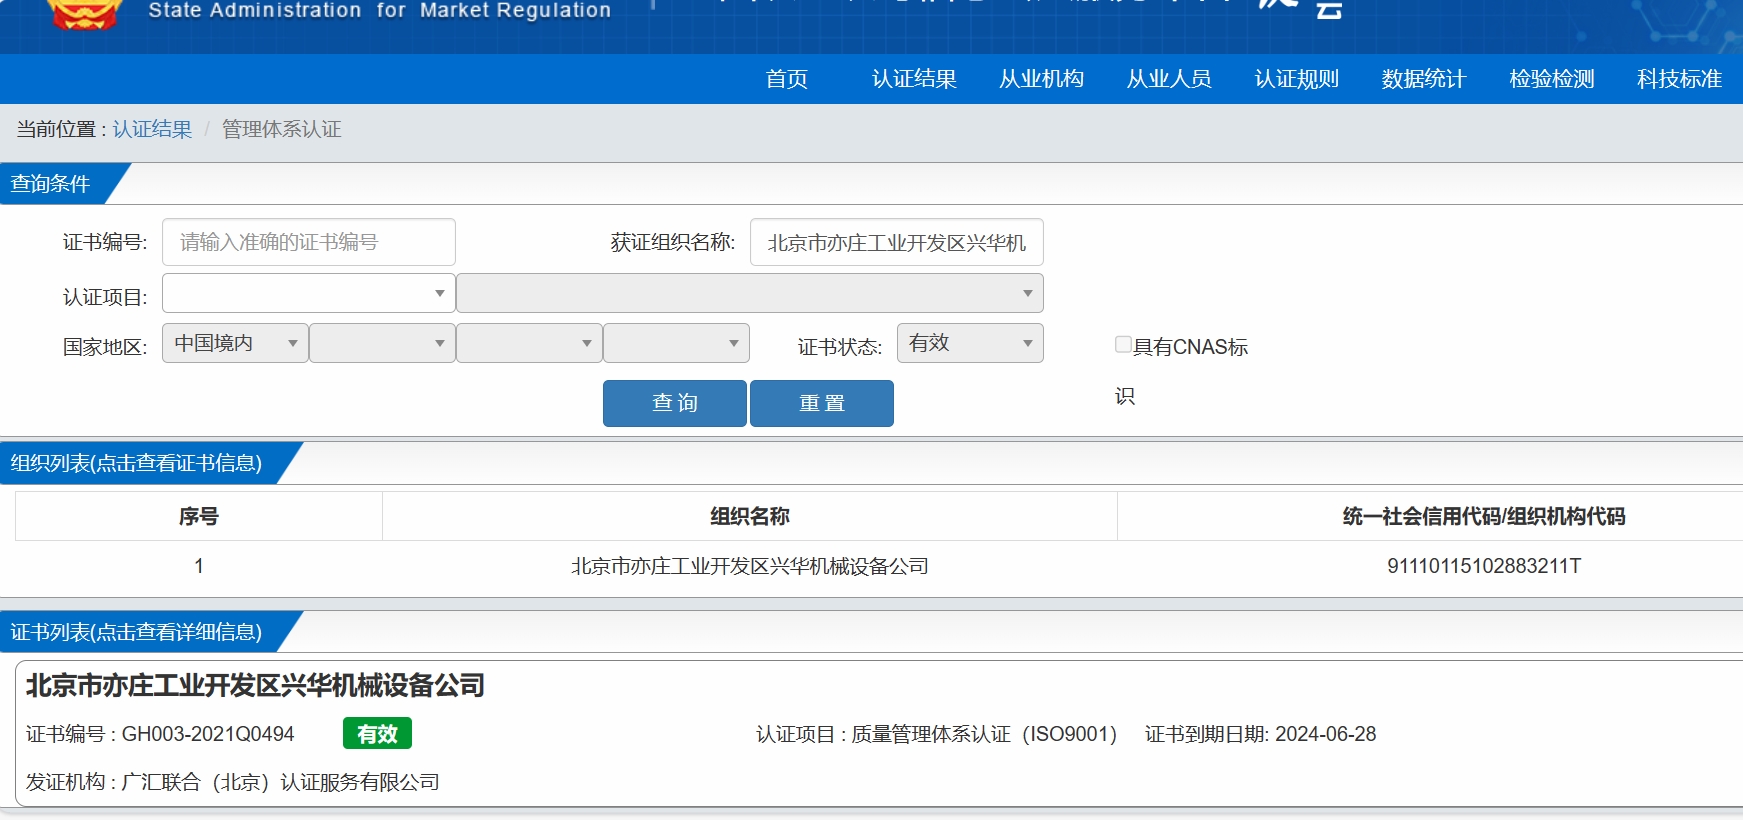Click the national emblem logo
The image size is (1743, 820).
tap(84, 14)
